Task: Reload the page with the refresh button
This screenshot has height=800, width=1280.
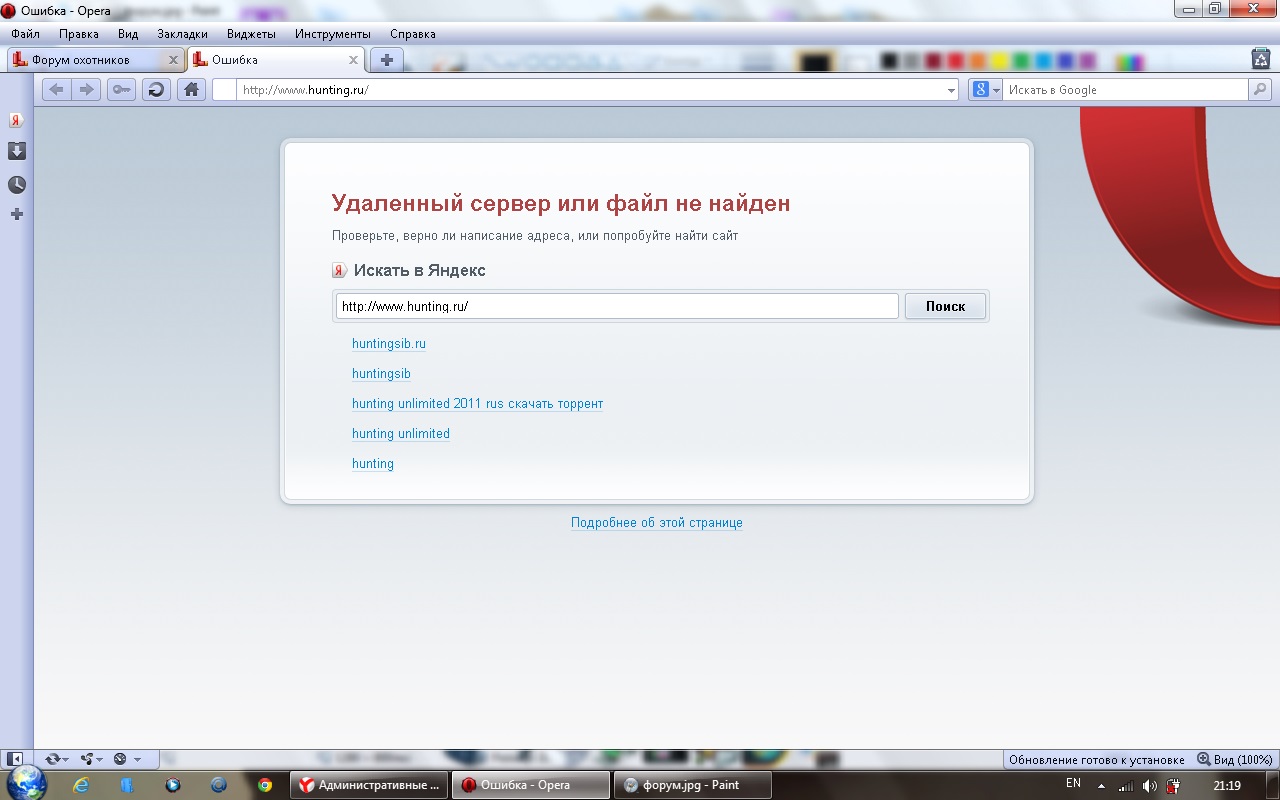Action: pos(156,90)
